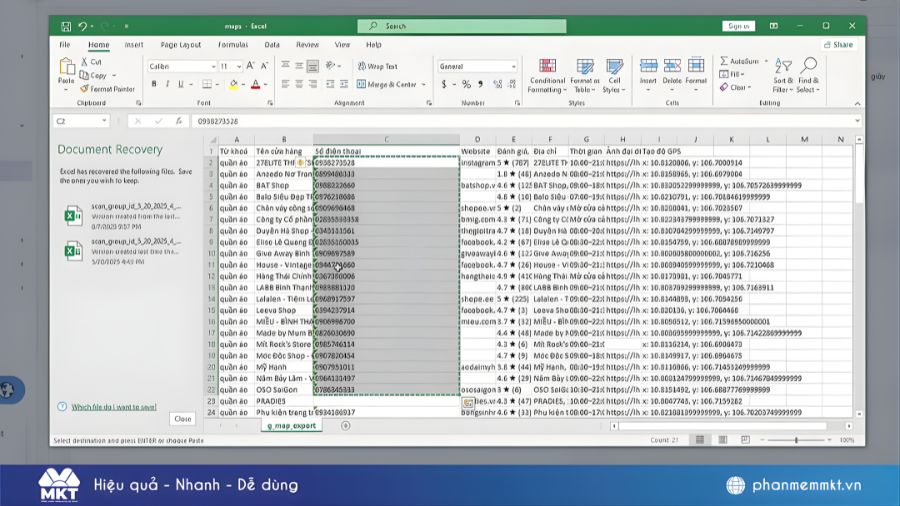Switch to the Review tab
The image size is (900, 506).
pos(307,44)
